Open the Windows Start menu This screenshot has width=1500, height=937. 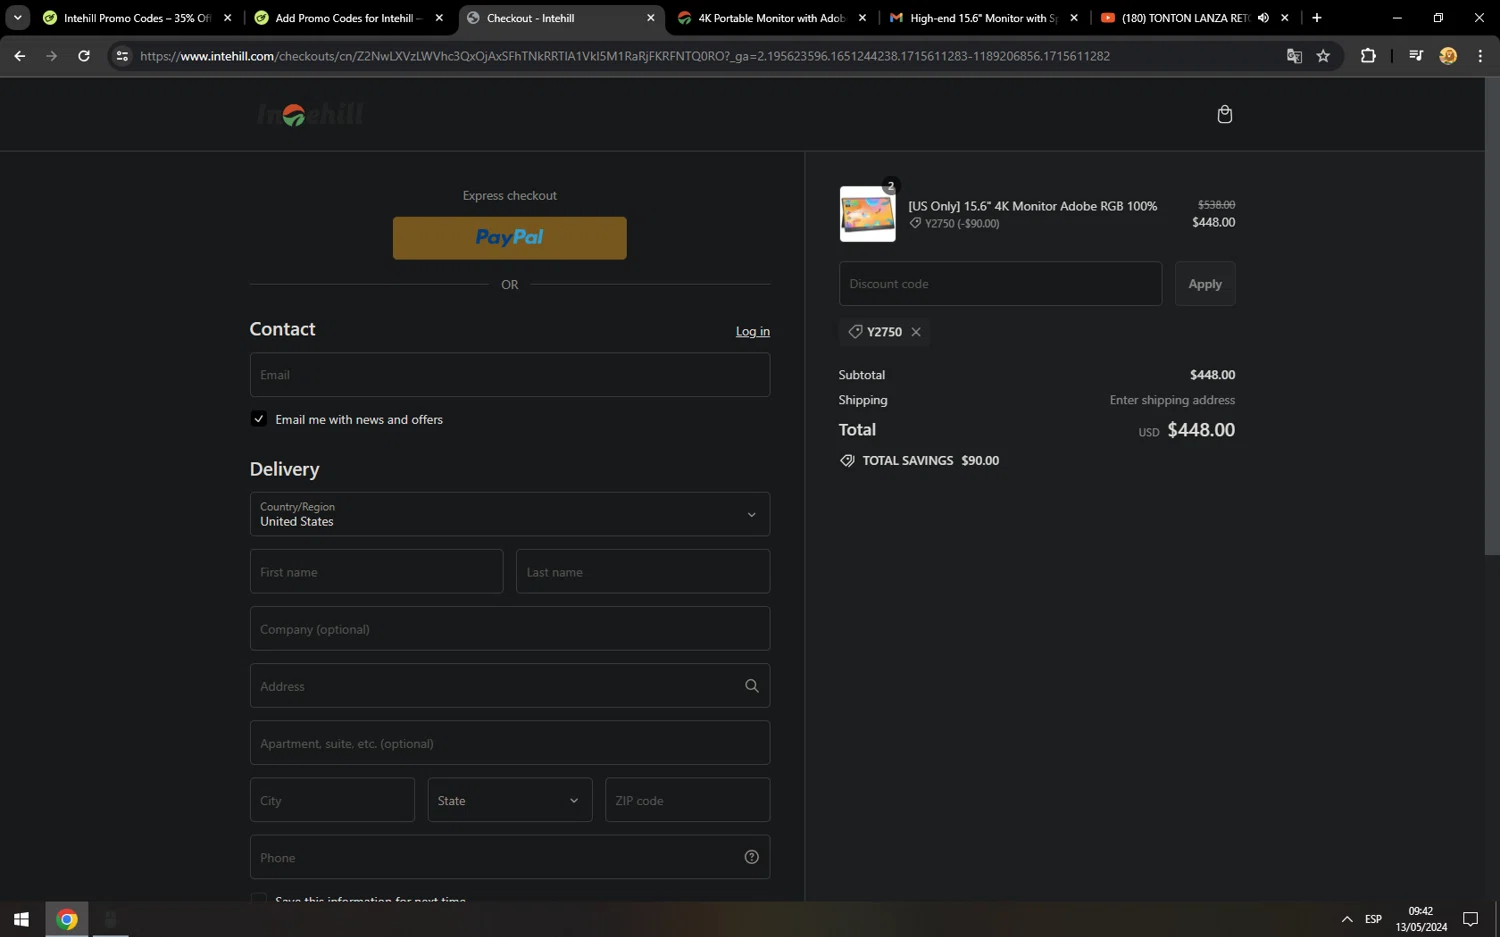21,919
